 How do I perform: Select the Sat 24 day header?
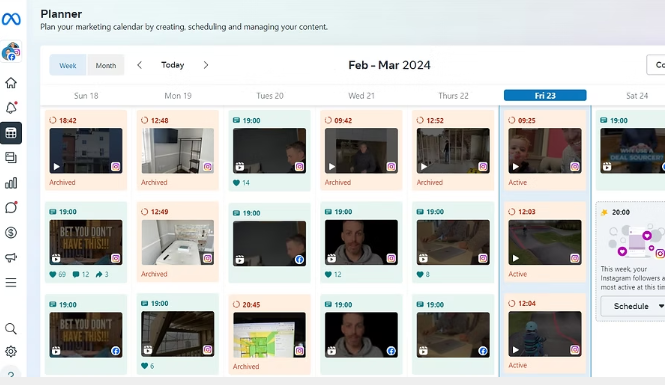pos(637,96)
